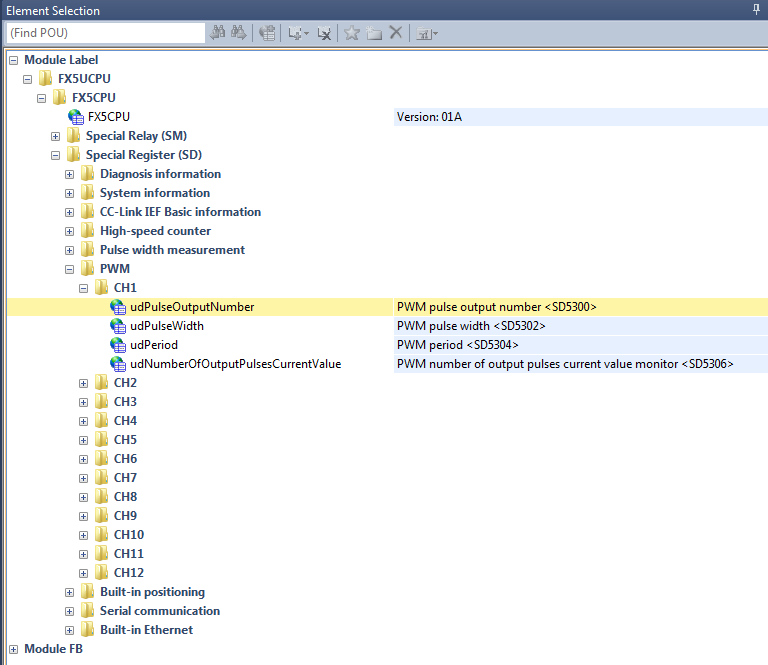
Task: Click the add library icon
Action: (295, 33)
